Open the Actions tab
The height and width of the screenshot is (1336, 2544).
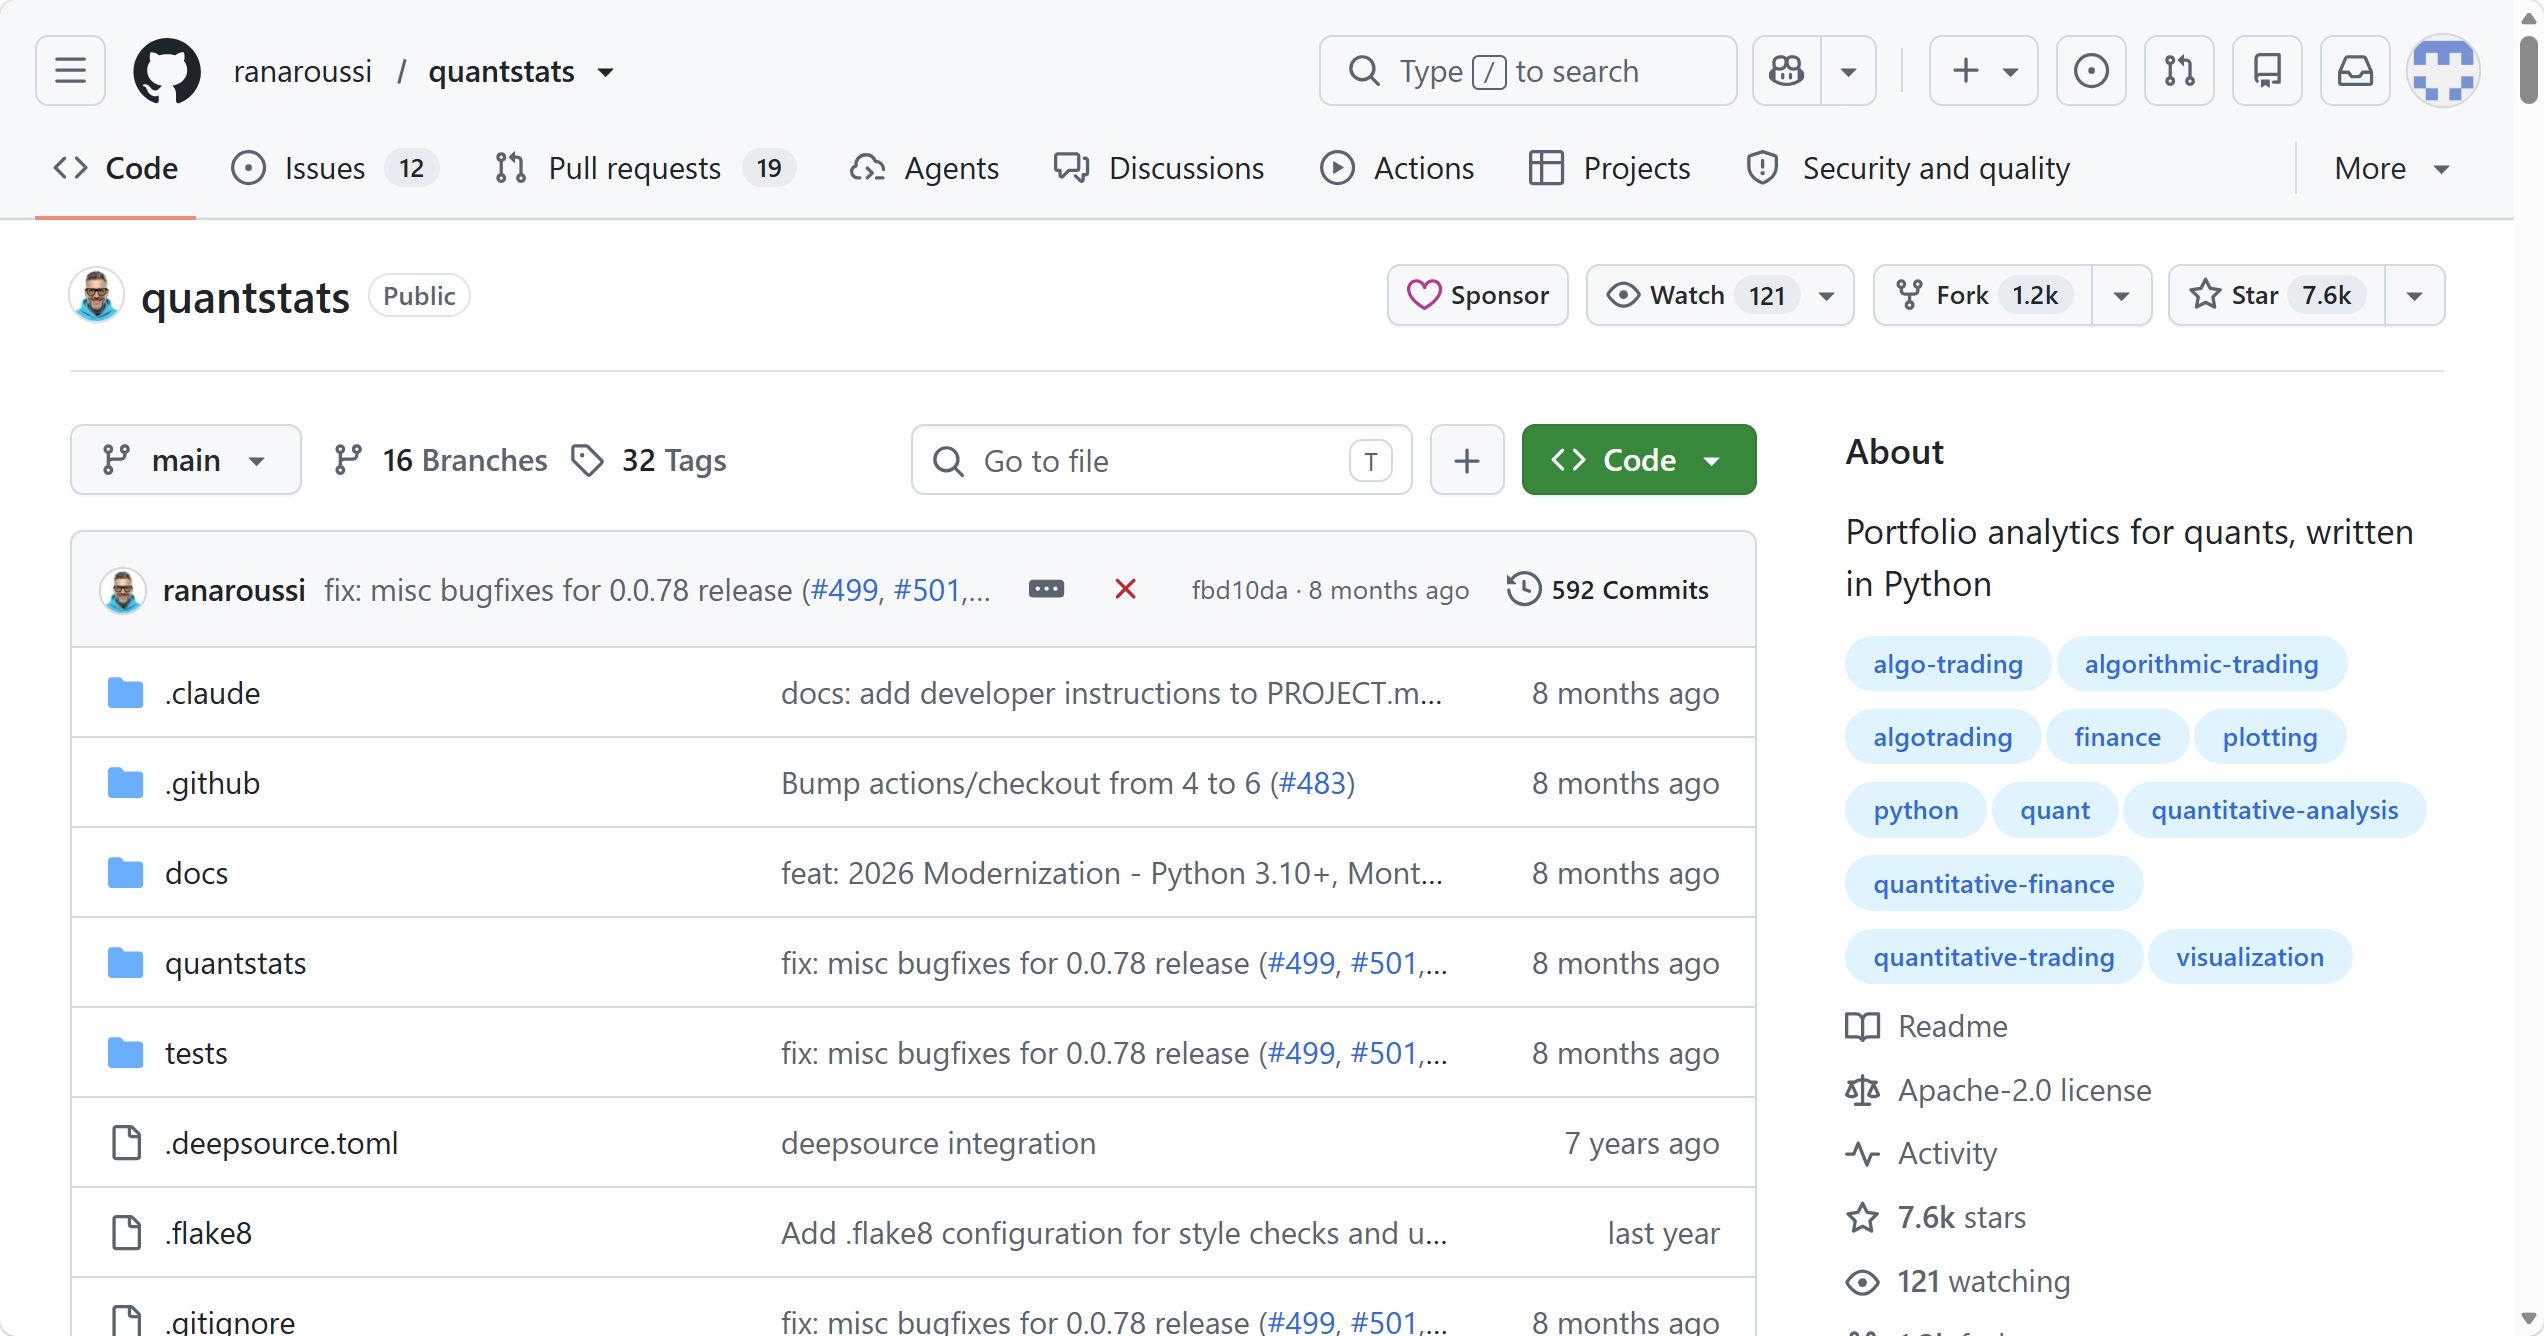click(x=1397, y=168)
